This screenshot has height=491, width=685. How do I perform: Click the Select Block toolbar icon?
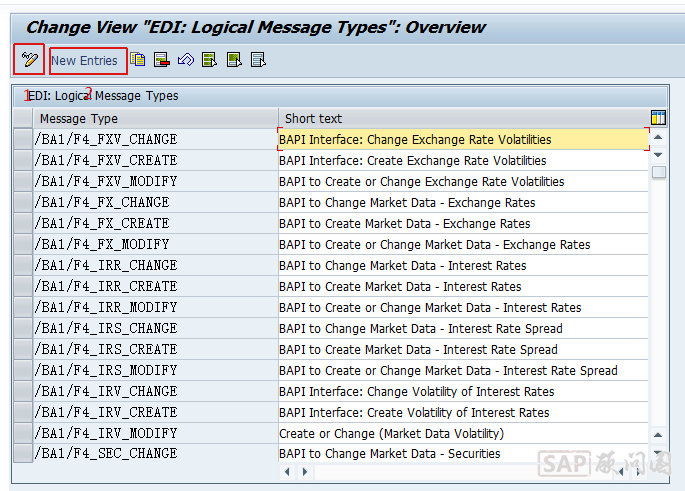234,60
